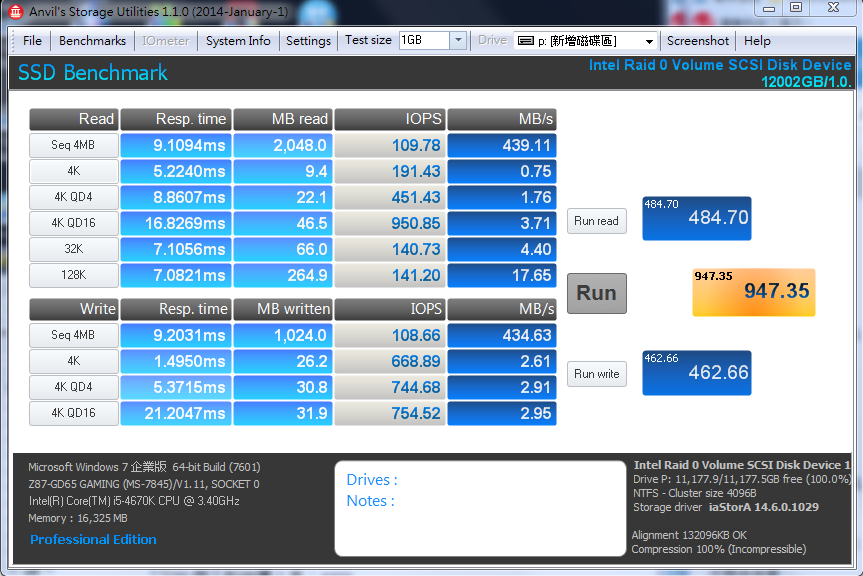Viewport: 863px width, 576px height.
Task: Open the Help menu
Action: coord(757,41)
